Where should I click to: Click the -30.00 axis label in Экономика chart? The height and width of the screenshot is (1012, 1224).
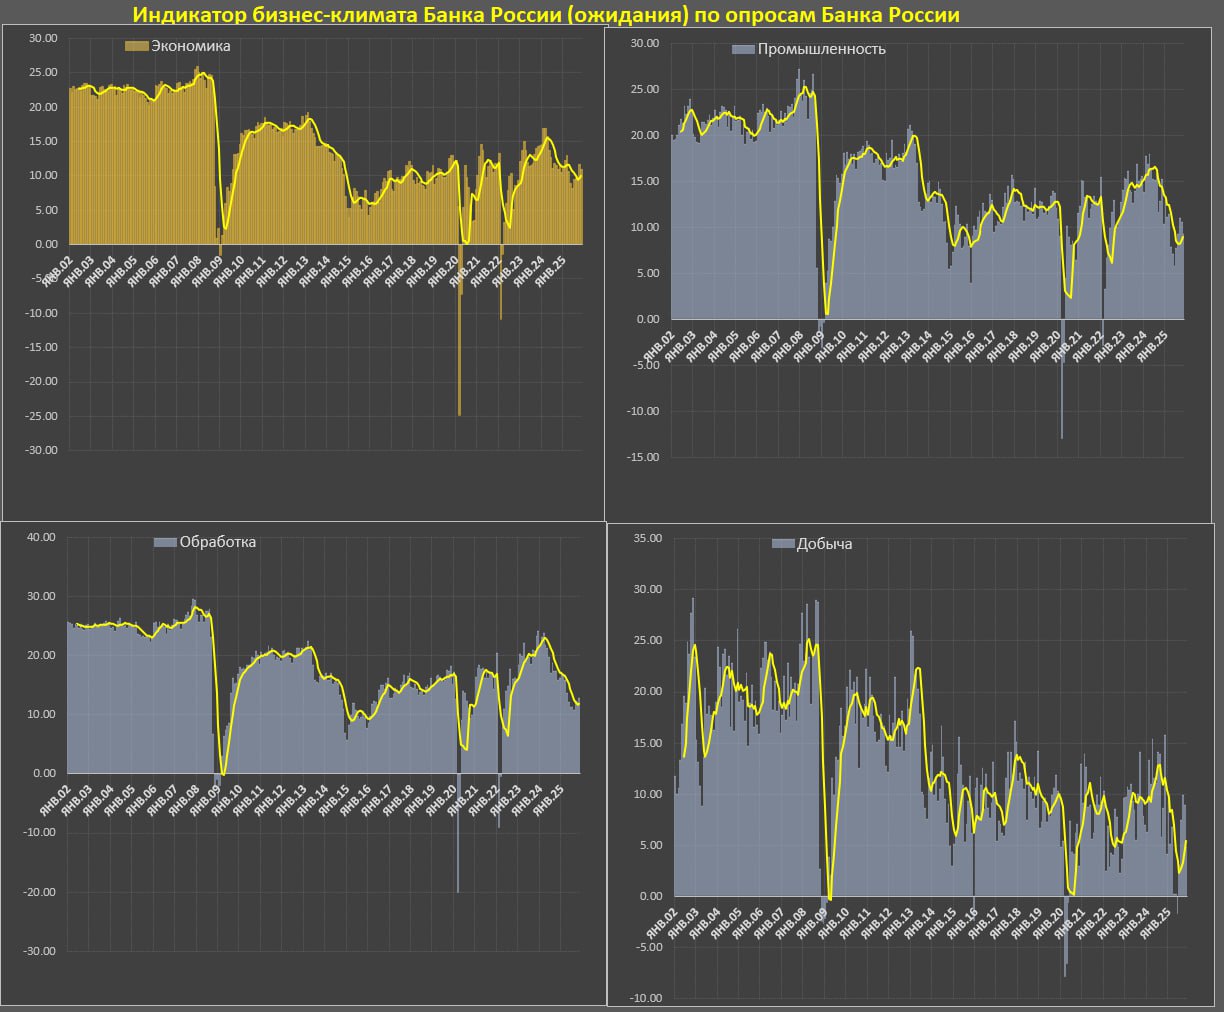tap(41, 450)
